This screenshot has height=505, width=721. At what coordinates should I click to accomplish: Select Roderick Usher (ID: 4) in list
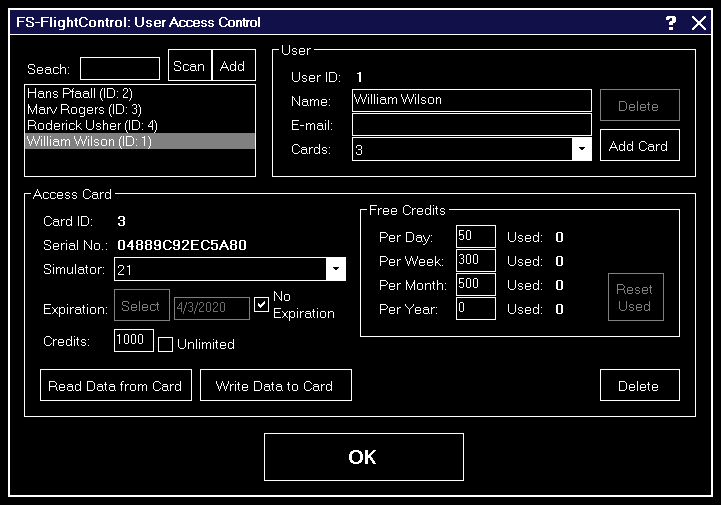[140, 125]
